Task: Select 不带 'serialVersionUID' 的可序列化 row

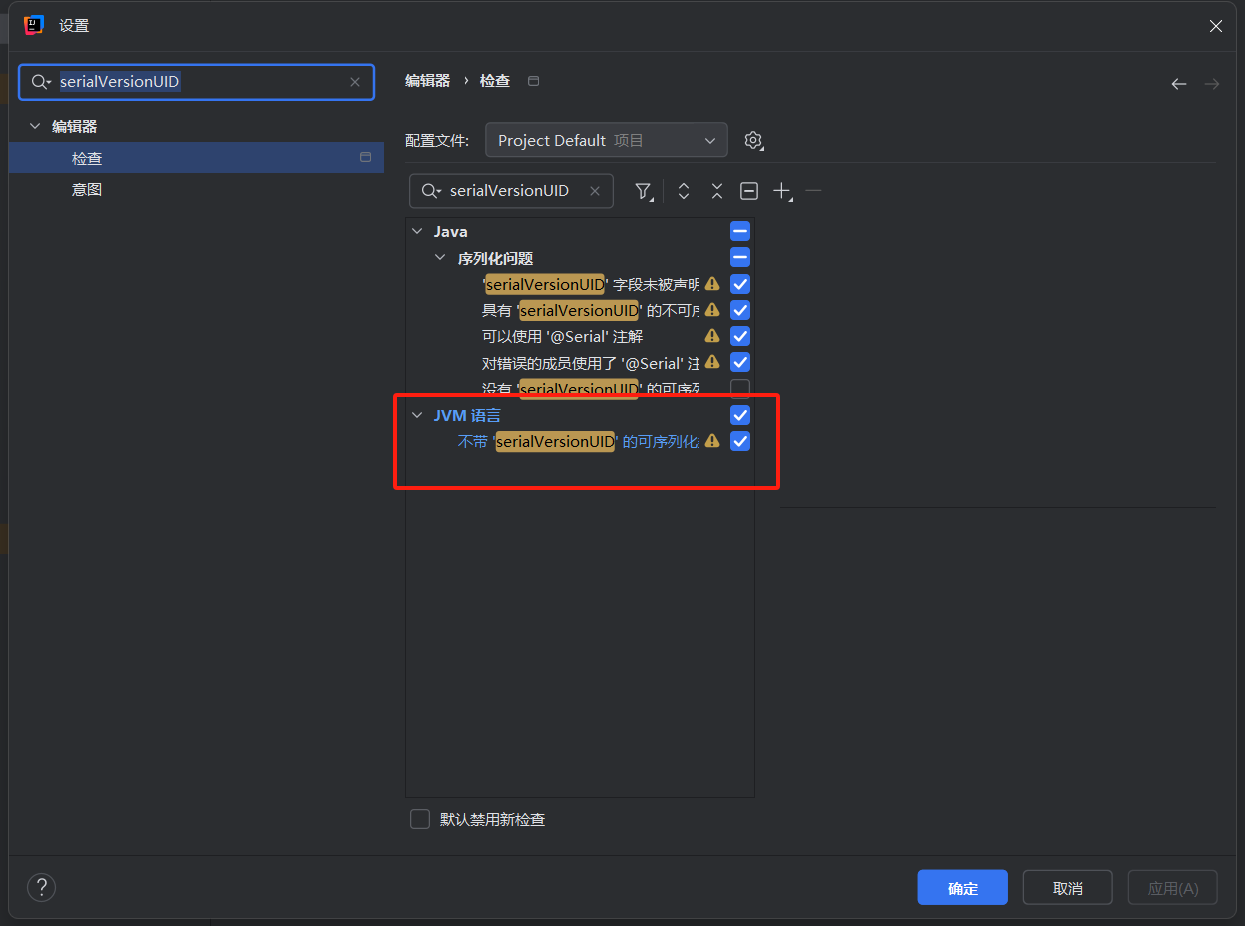Action: [578, 441]
